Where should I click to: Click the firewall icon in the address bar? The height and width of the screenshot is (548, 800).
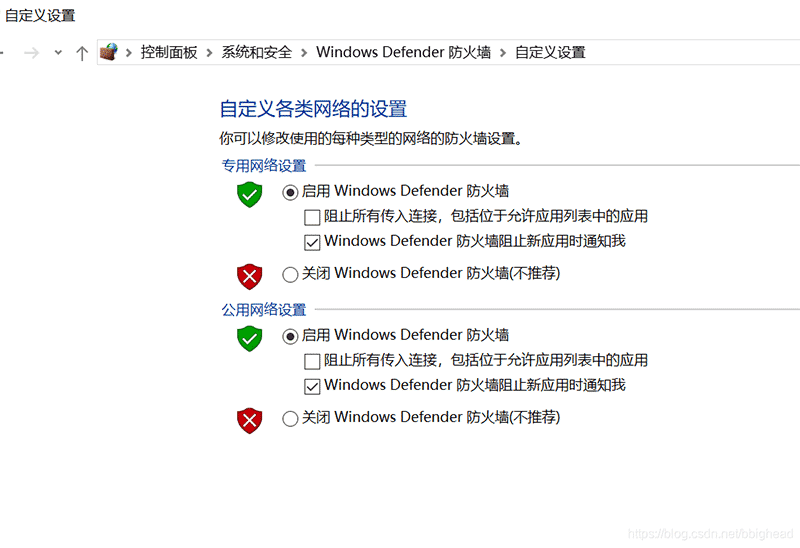pos(109,52)
